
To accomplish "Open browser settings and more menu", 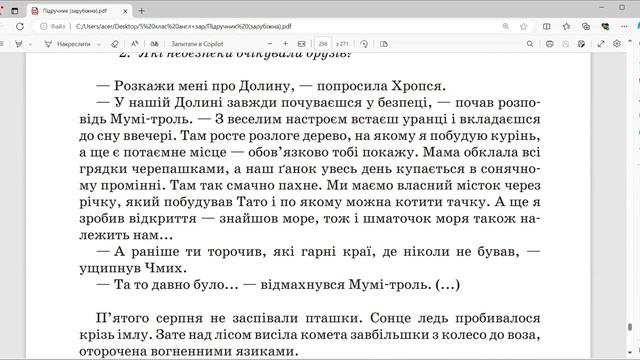I will click(x=624, y=26).
